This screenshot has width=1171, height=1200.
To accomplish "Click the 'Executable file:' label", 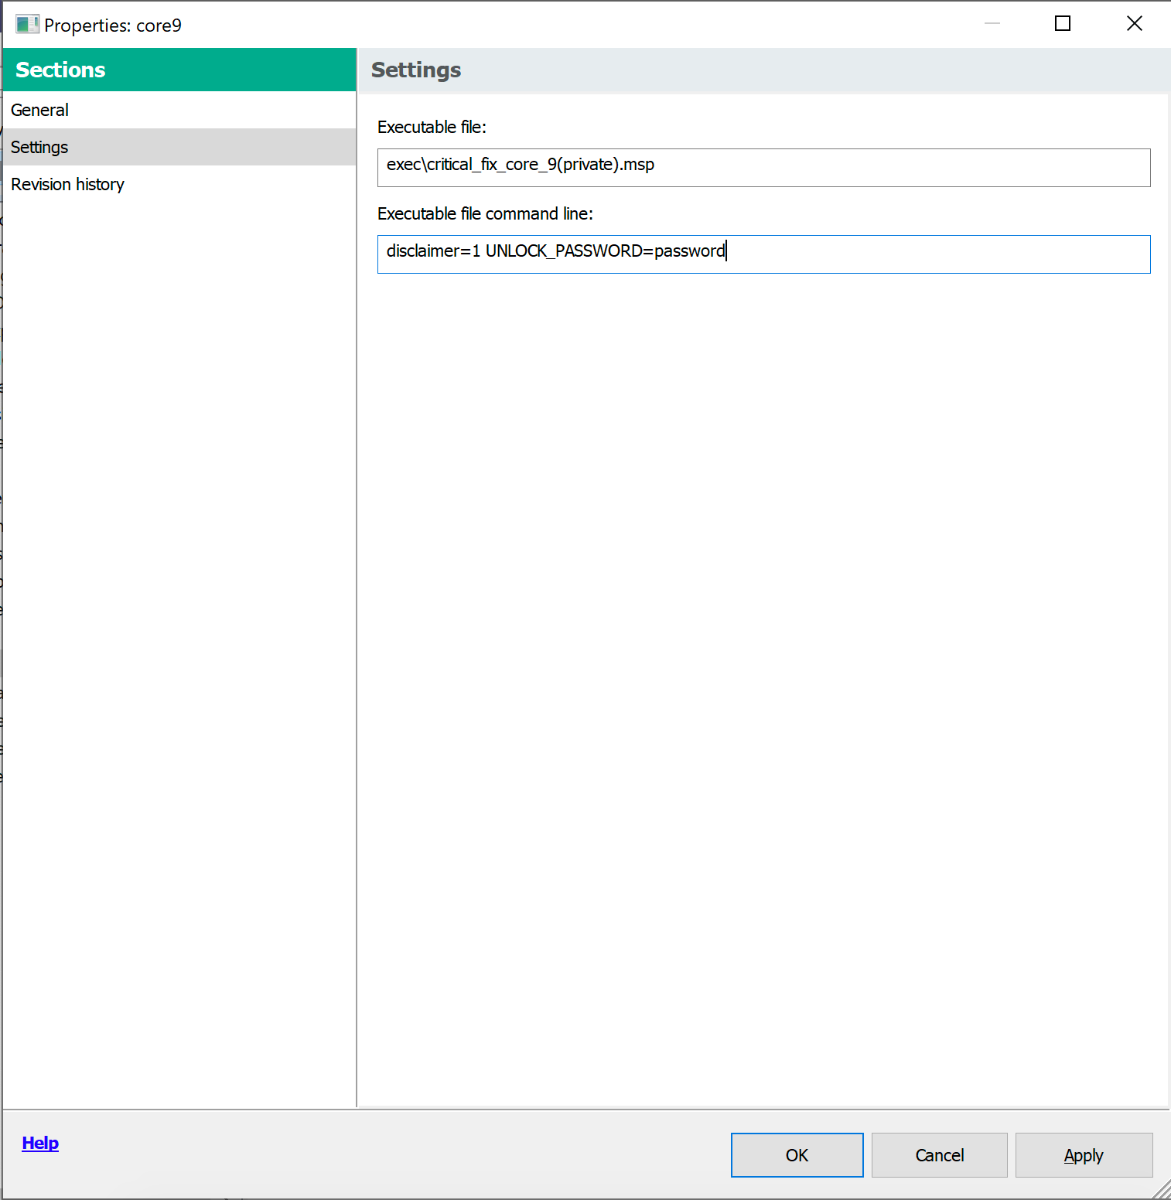I will pos(432,127).
